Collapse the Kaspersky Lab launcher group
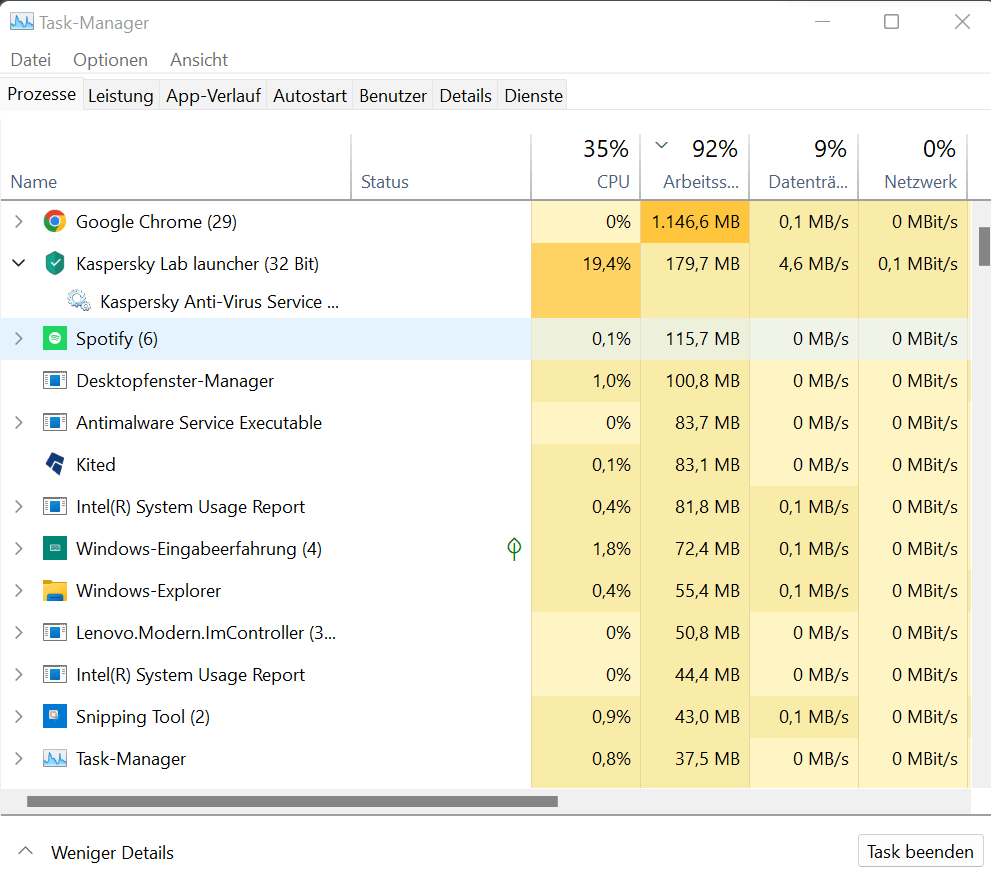This screenshot has width=991, height=882. [x=19, y=263]
